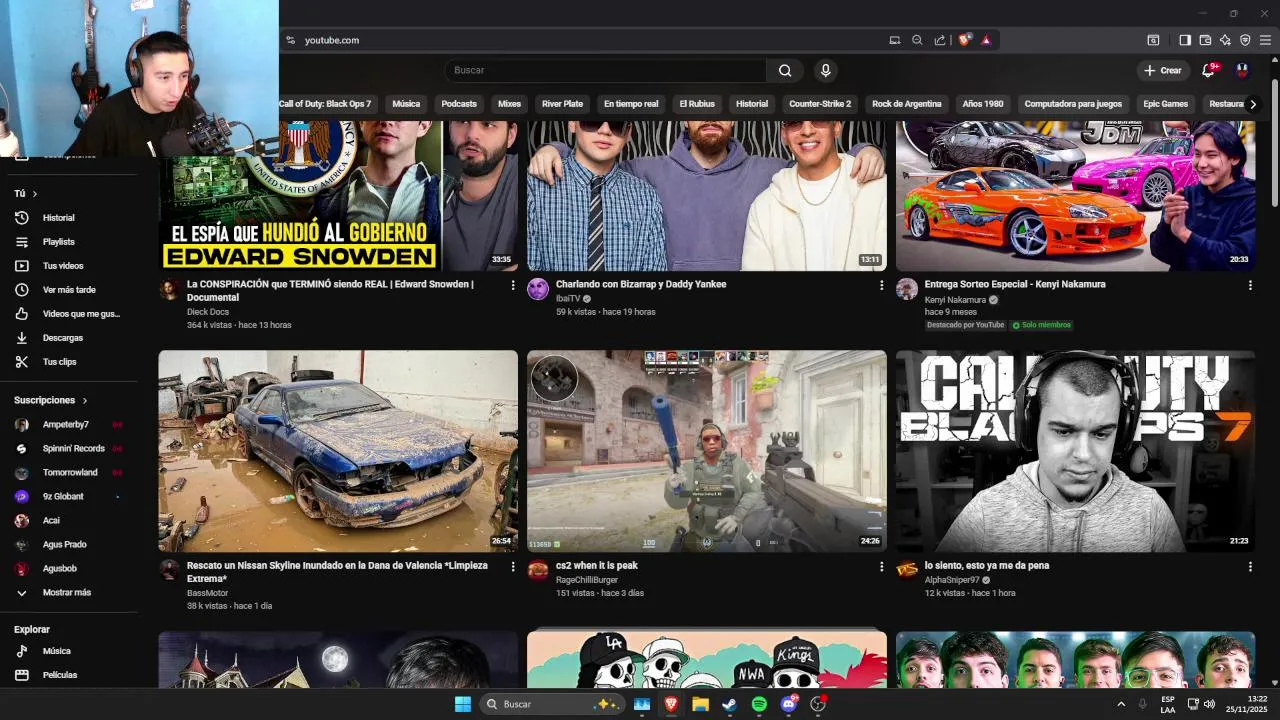Image resolution: width=1280 pixels, height=720 pixels.
Task: Click the YouTube Buscar search field
Action: click(605, 70)
